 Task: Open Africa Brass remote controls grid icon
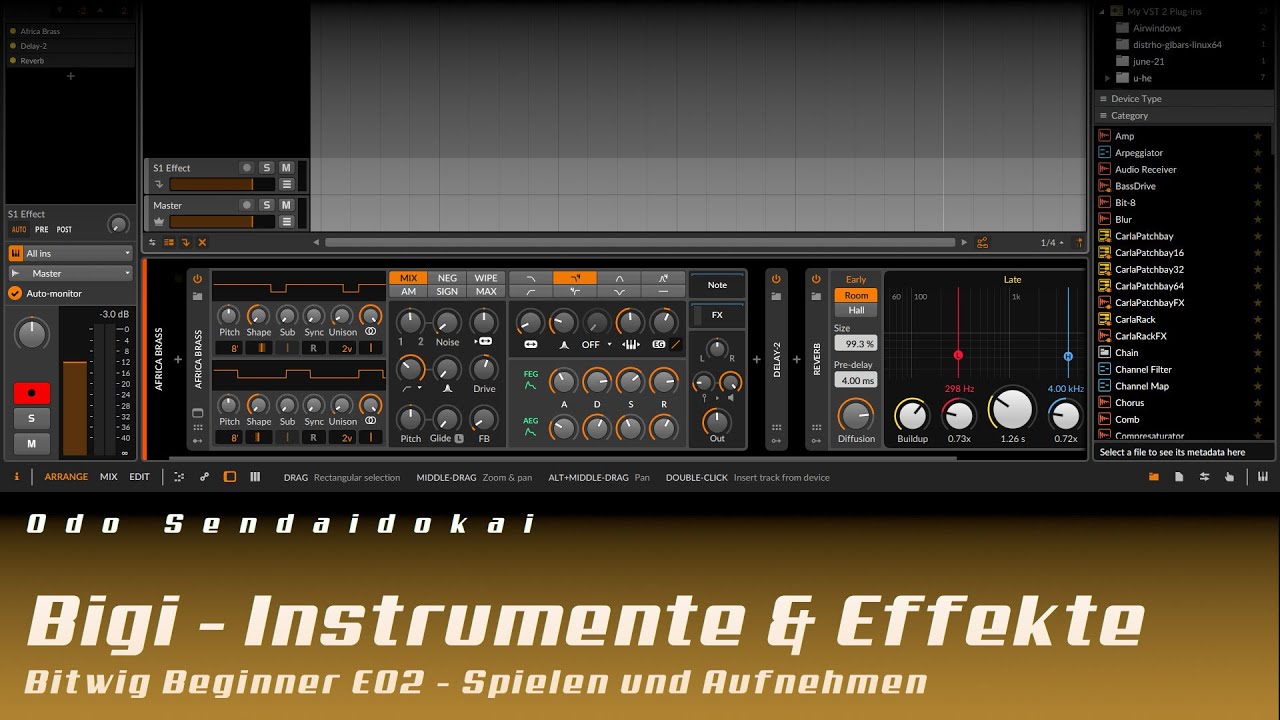click(x=197, y=427)
